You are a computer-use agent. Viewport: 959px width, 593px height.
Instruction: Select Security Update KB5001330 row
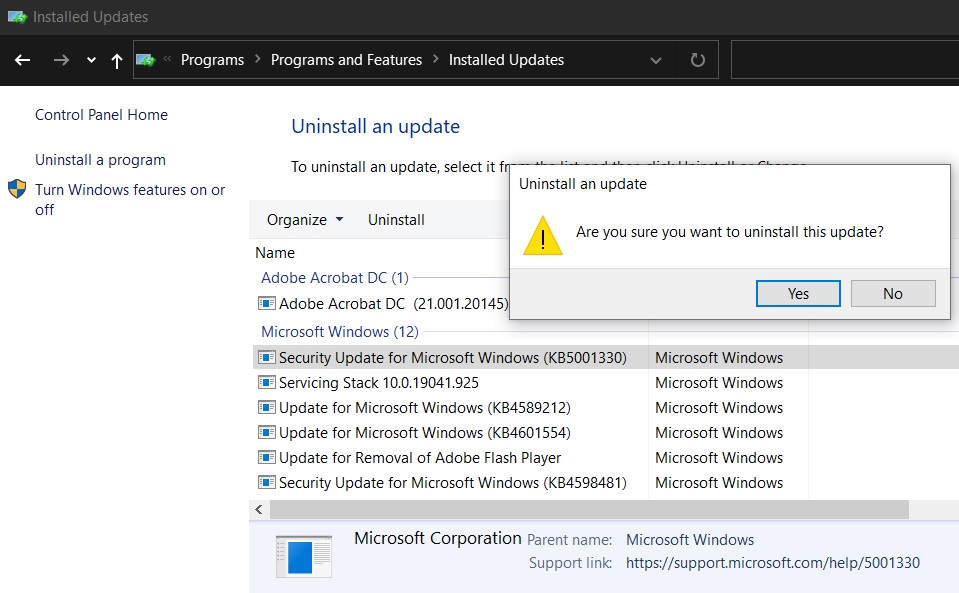pyautogui.click(x=605, y=358)
